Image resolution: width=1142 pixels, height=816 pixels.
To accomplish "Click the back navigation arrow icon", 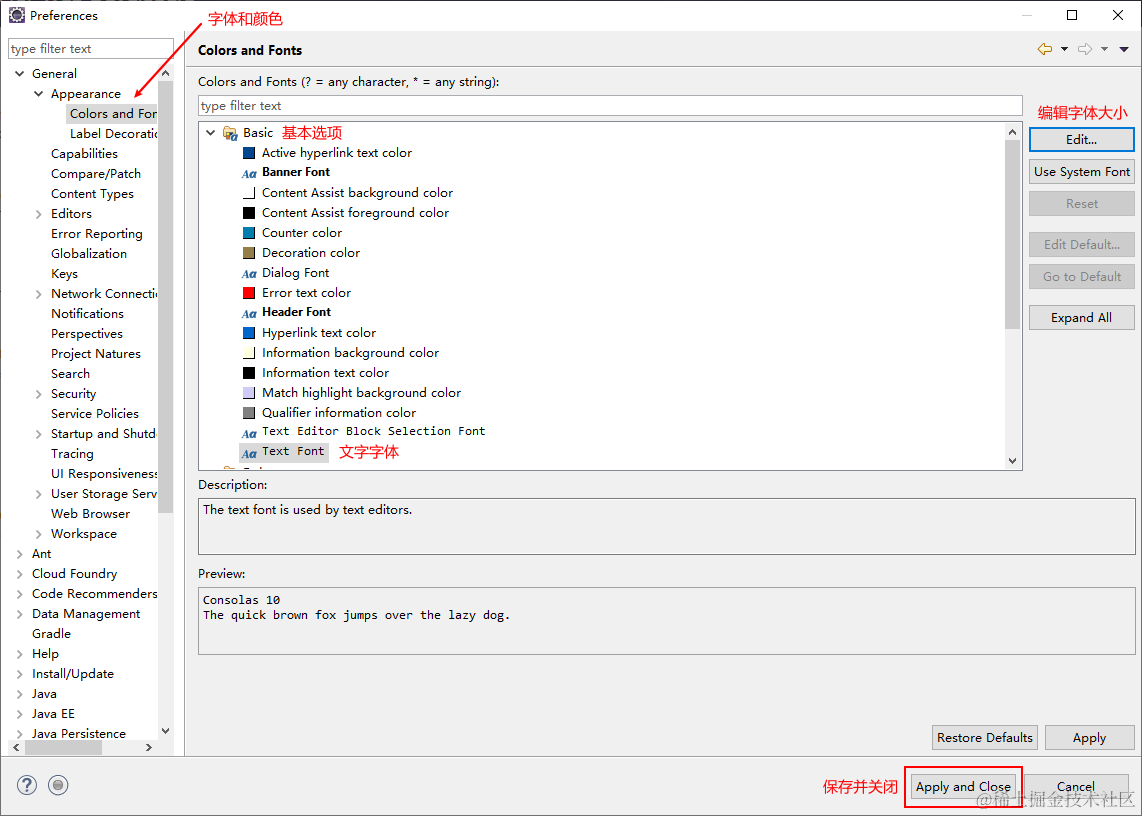I will [x=1044, y=50].
